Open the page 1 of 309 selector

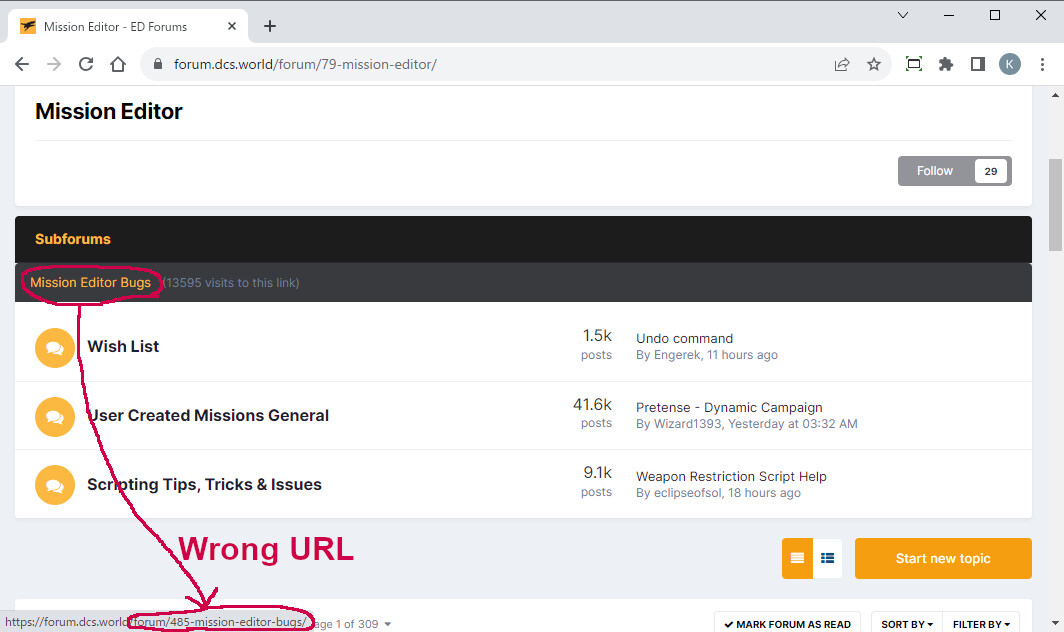click(x=353, y=624)
